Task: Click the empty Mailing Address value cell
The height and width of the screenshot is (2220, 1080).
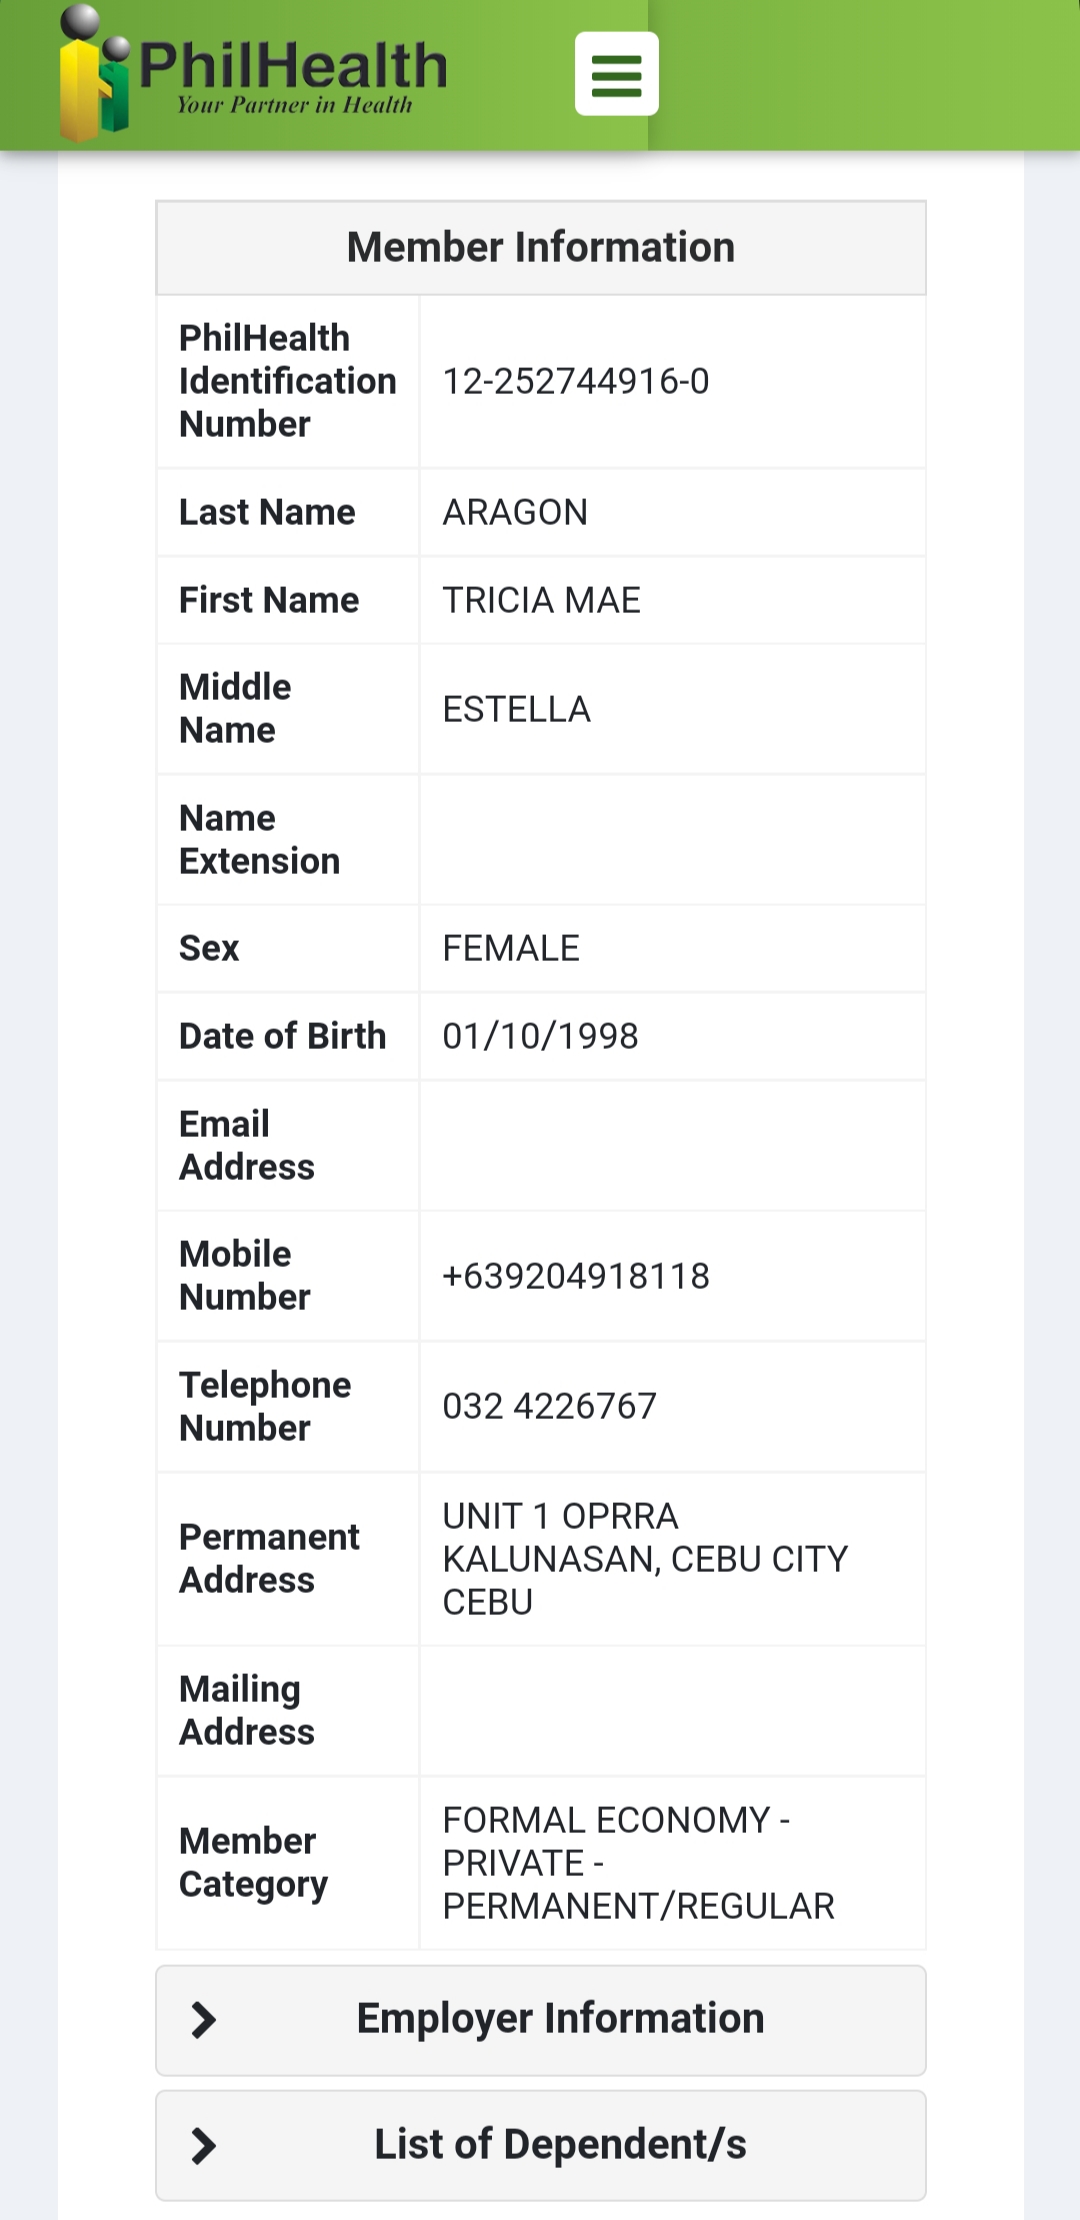Action: (x=672, y=1711)
